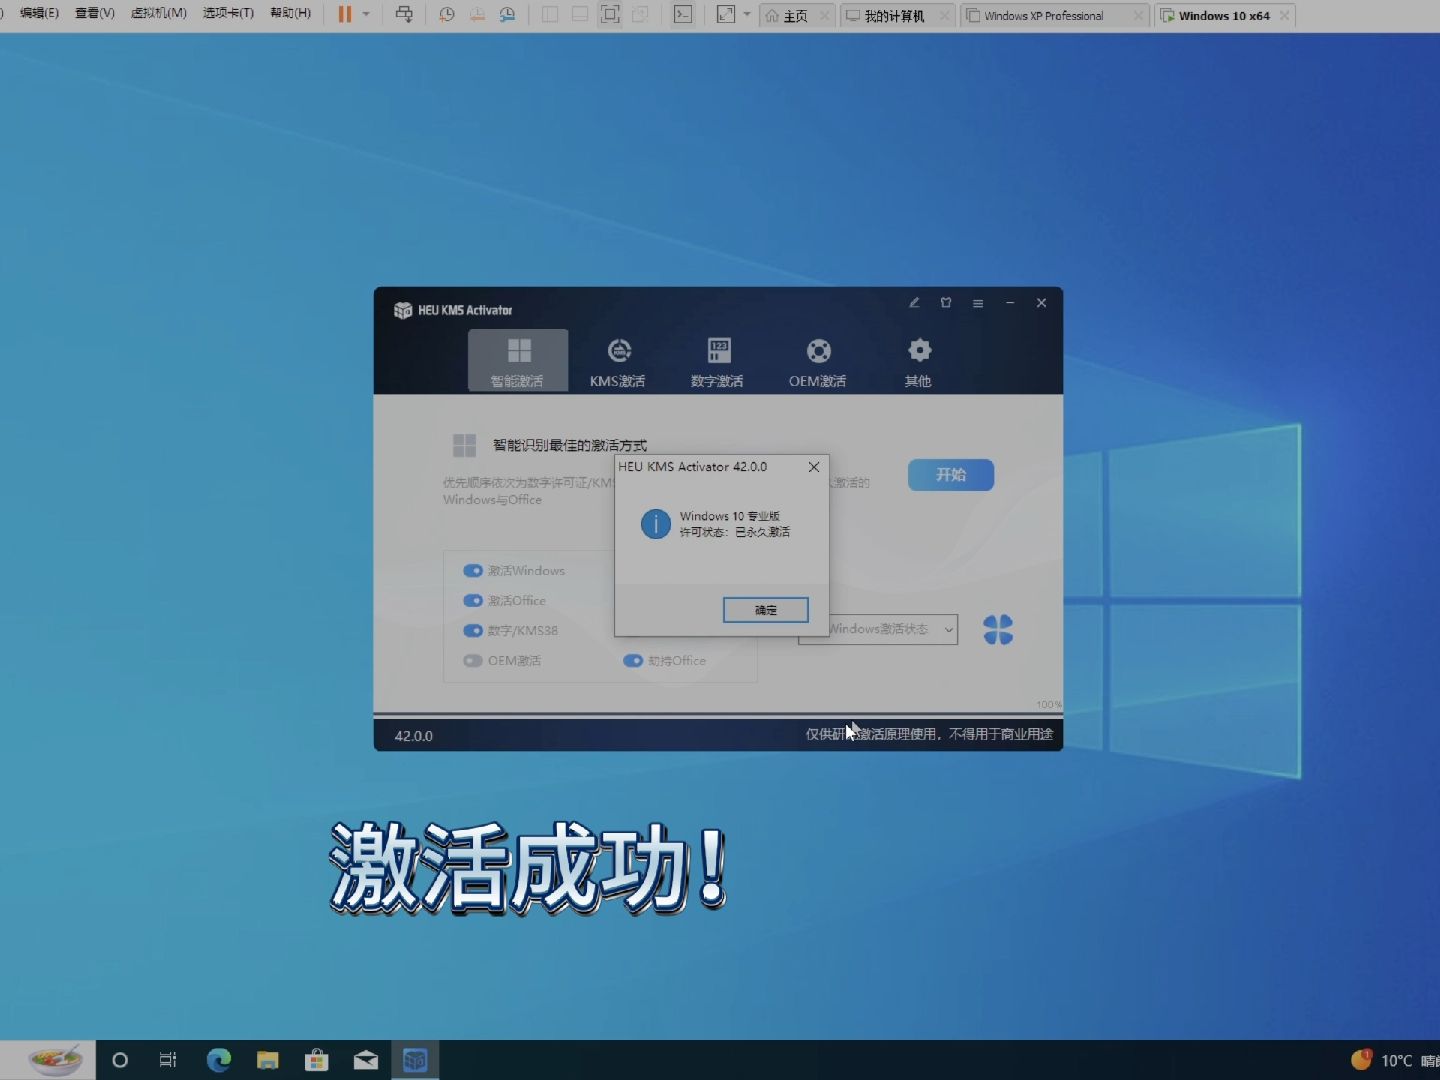Toggle the 激活Windows switch

pyautogui.click(x=473, y=571)
